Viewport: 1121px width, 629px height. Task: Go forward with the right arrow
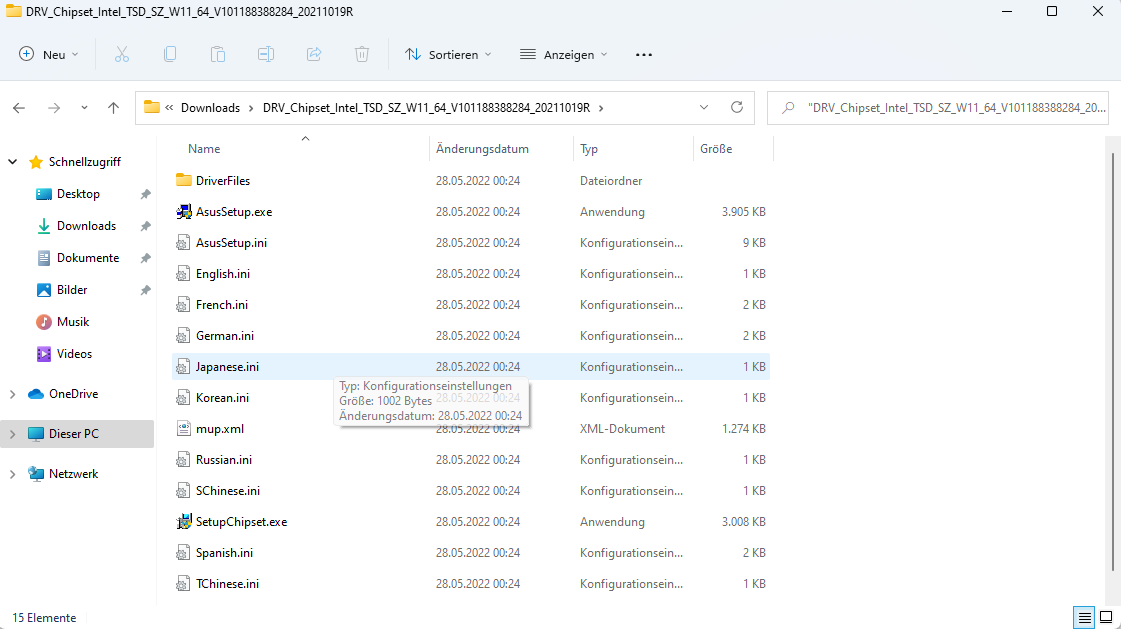pos(54,108)
